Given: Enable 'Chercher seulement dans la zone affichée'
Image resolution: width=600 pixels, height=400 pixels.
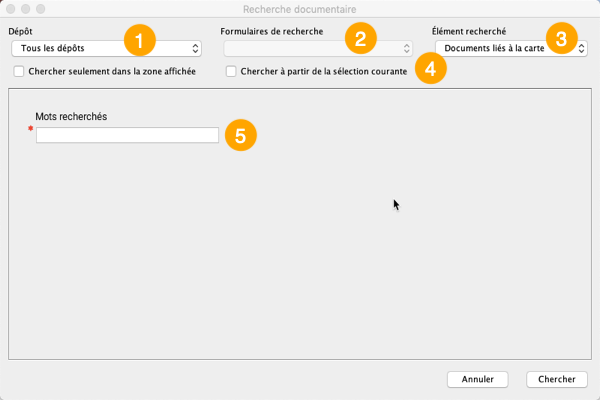Looking at the screenshot, I should 20,72.
